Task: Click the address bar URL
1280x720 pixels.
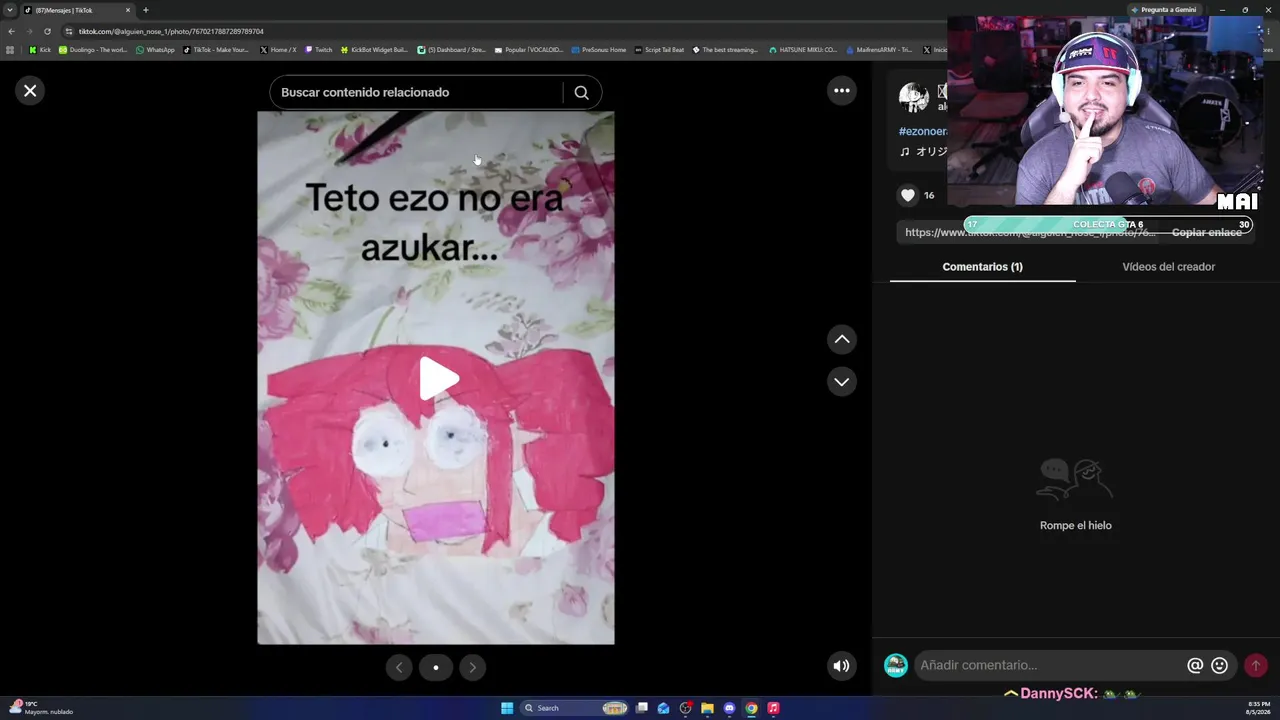Action: click(x=171, y=31)
